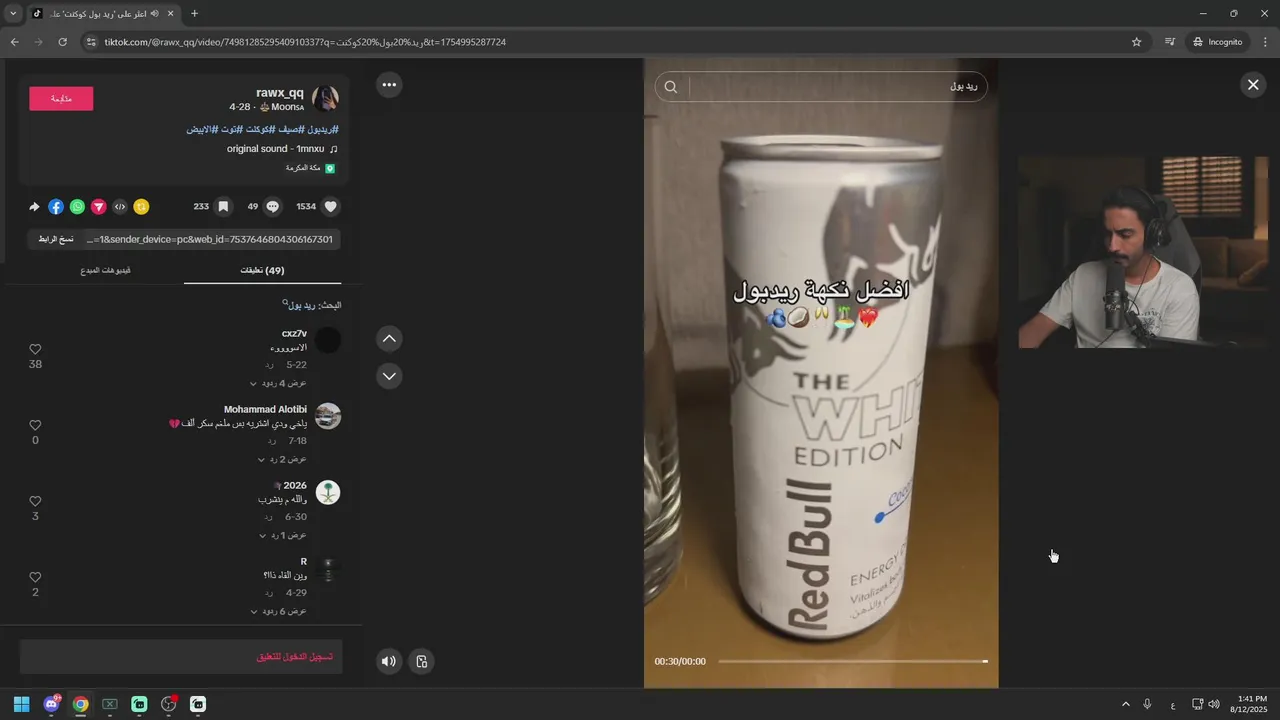The image size is (1280, 720).
Task: Open the system volume tray icon
Action: point(1214,704)
